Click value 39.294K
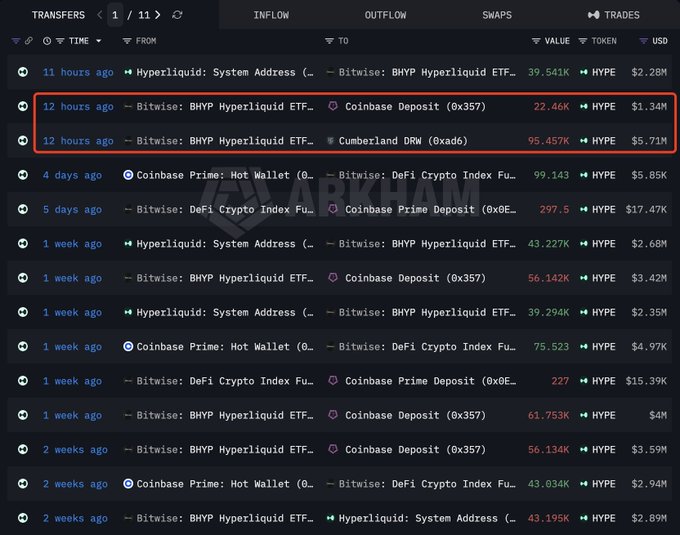The height and width of the screenshot is (535, 680). (x=548, y=312)
